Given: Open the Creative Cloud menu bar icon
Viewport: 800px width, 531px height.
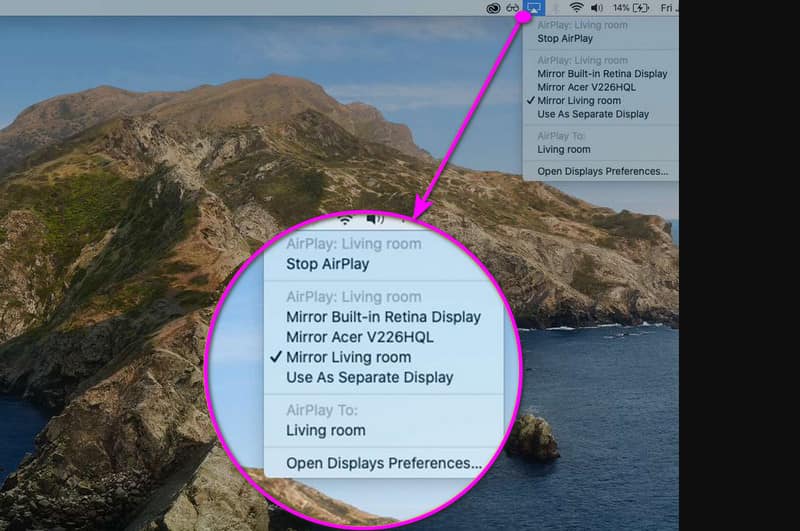Looking at the screenshot, I should click(493, 8).
